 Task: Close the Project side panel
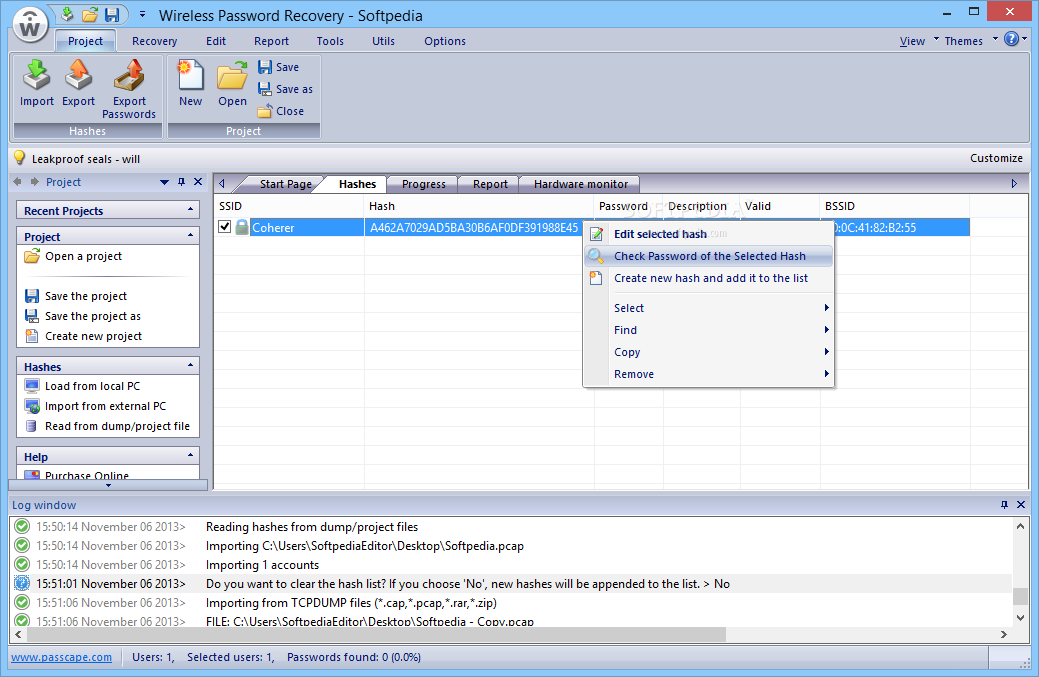pyautogui.click(x=197, y=182)
